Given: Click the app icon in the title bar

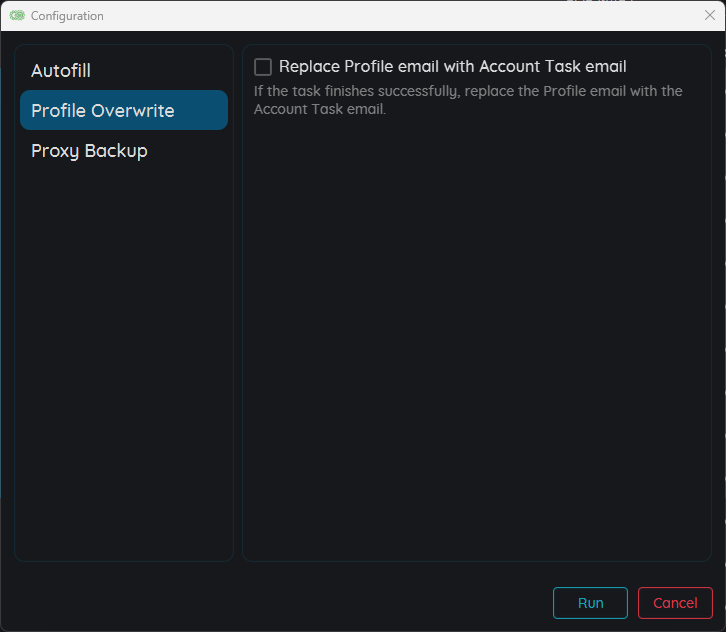Looking at the screenshot, I should [17, 15].
